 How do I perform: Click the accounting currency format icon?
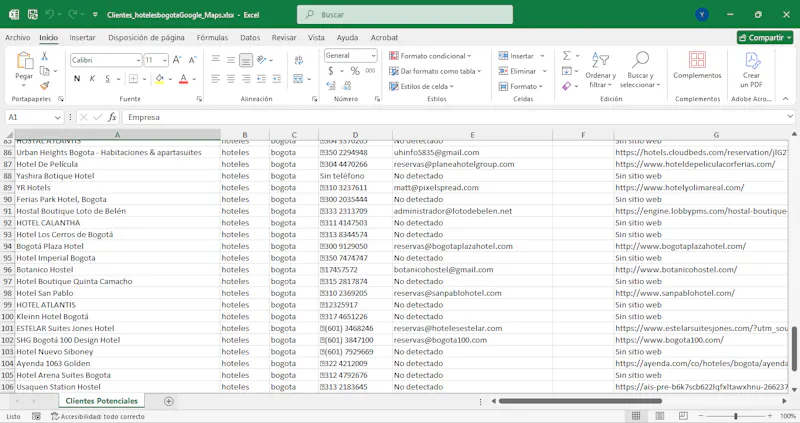tap(331, 71)
